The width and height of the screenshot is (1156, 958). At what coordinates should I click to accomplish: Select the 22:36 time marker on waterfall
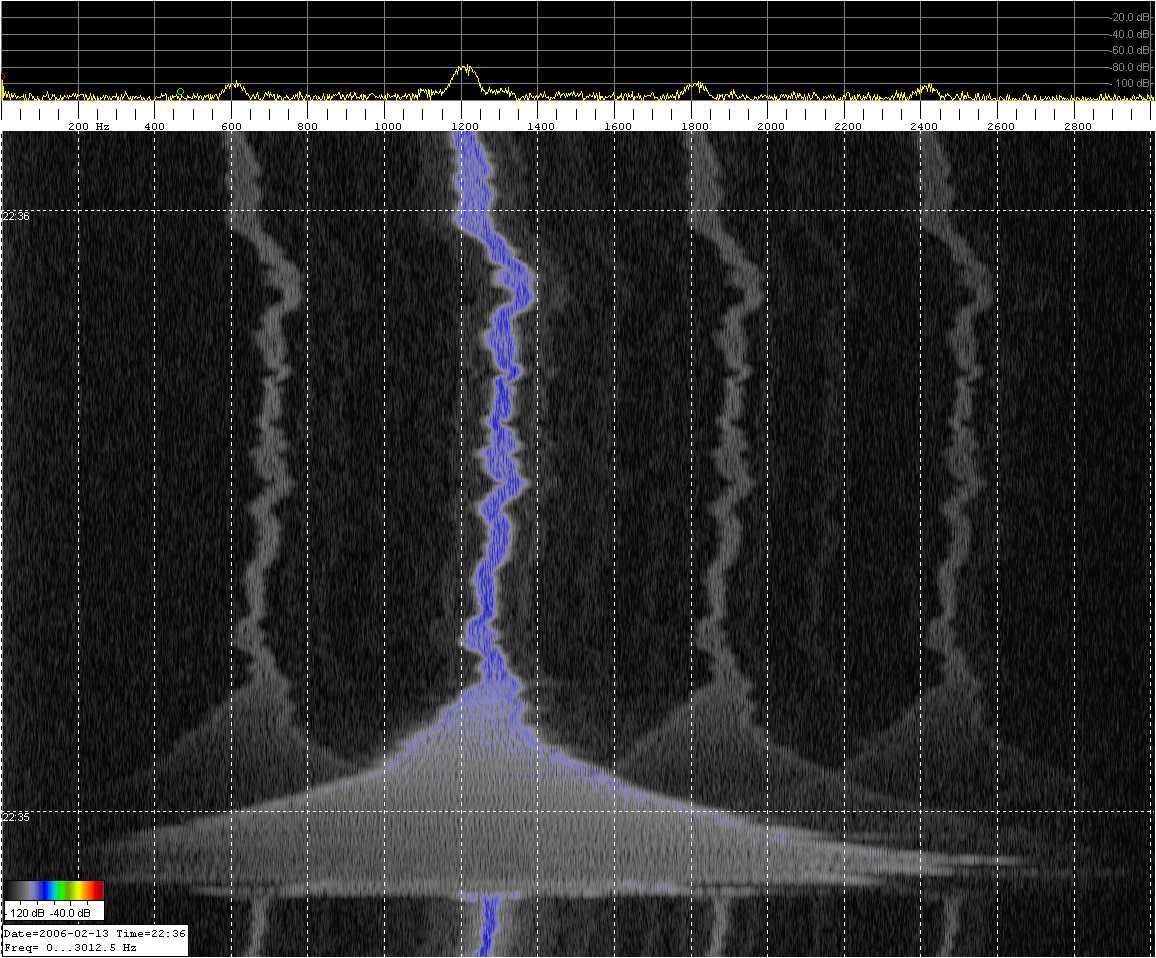16,216
